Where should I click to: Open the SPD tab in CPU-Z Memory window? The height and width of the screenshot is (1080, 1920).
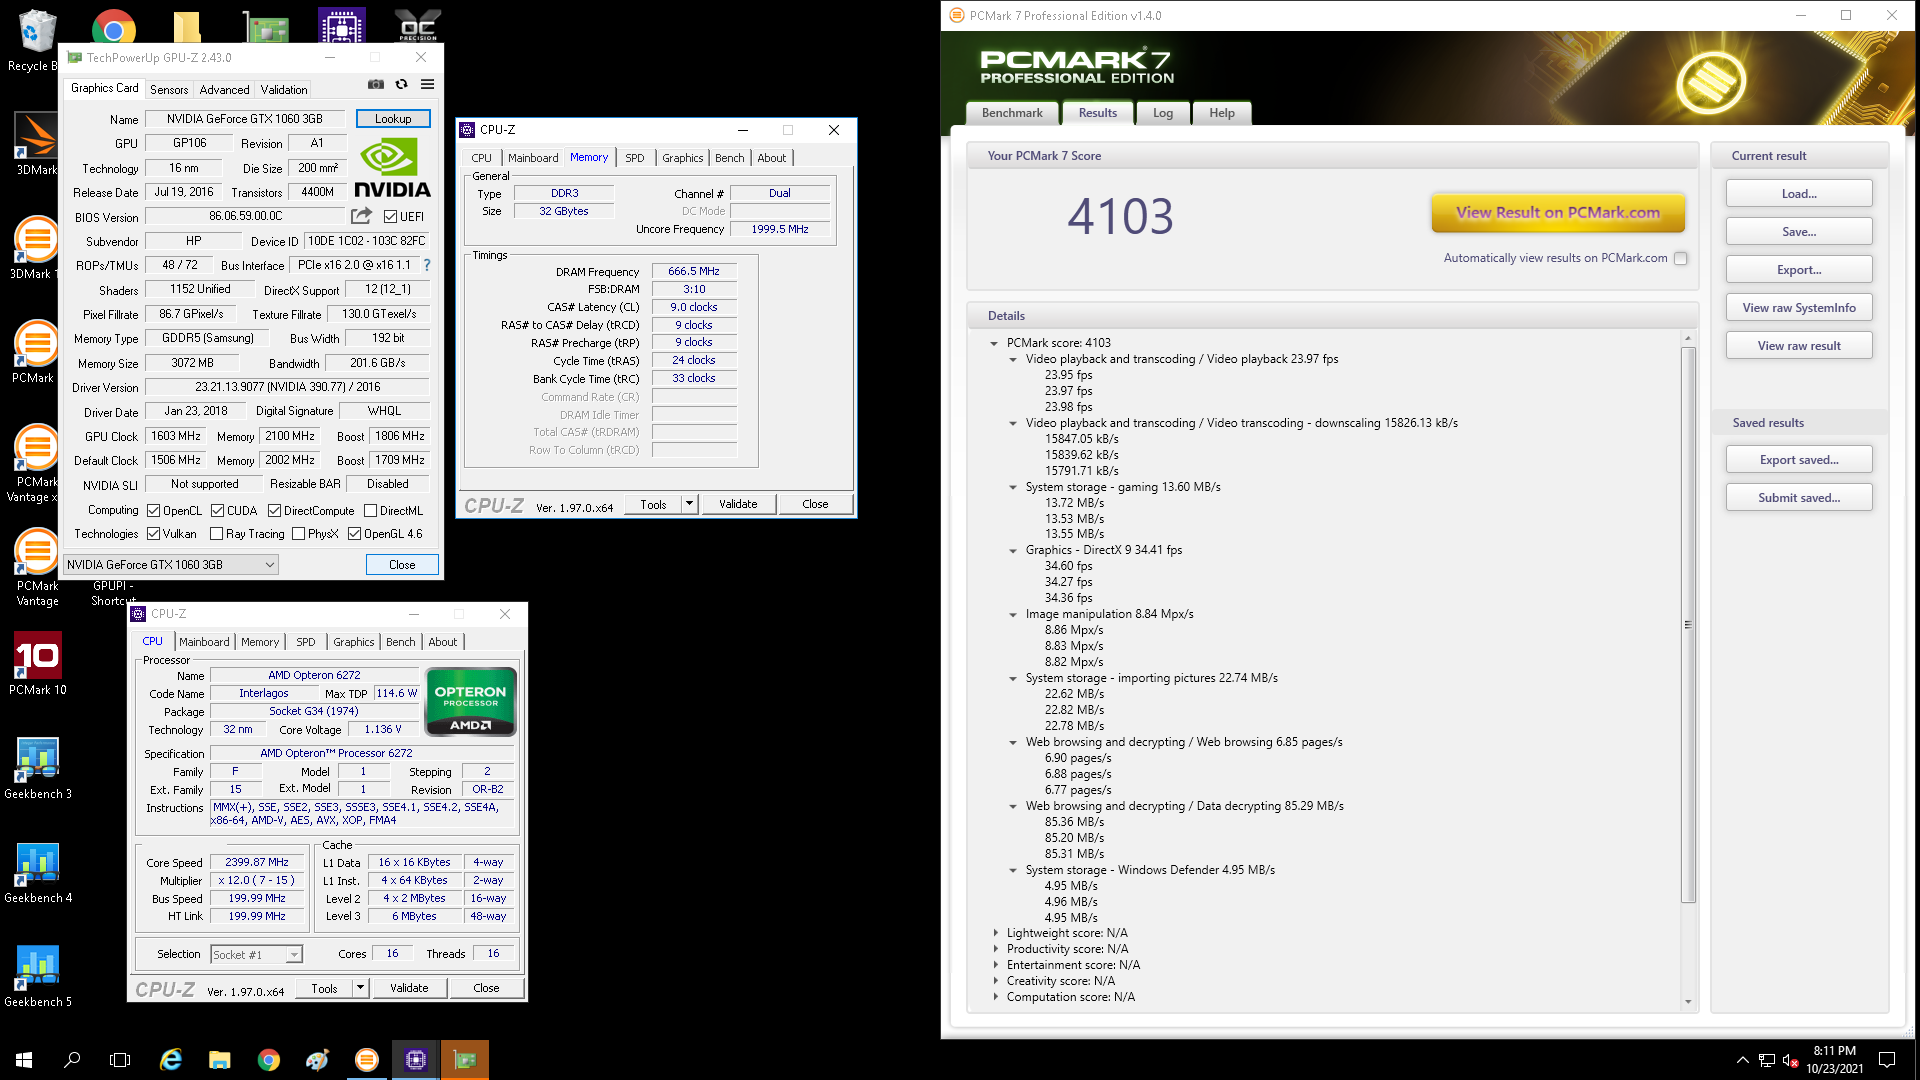tap(635, 158)
